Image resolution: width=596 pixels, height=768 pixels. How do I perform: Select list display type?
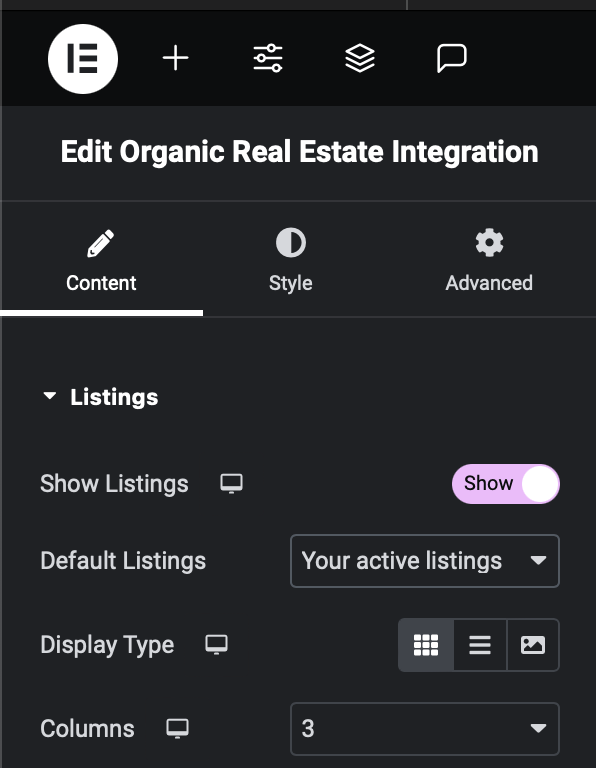coord(480,645)
